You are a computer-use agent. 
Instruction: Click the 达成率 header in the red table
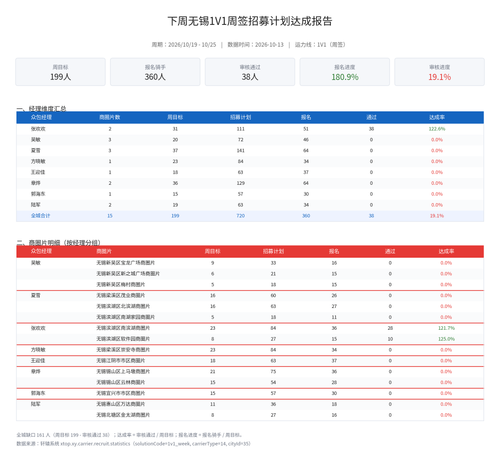click(x=446, y=251)
